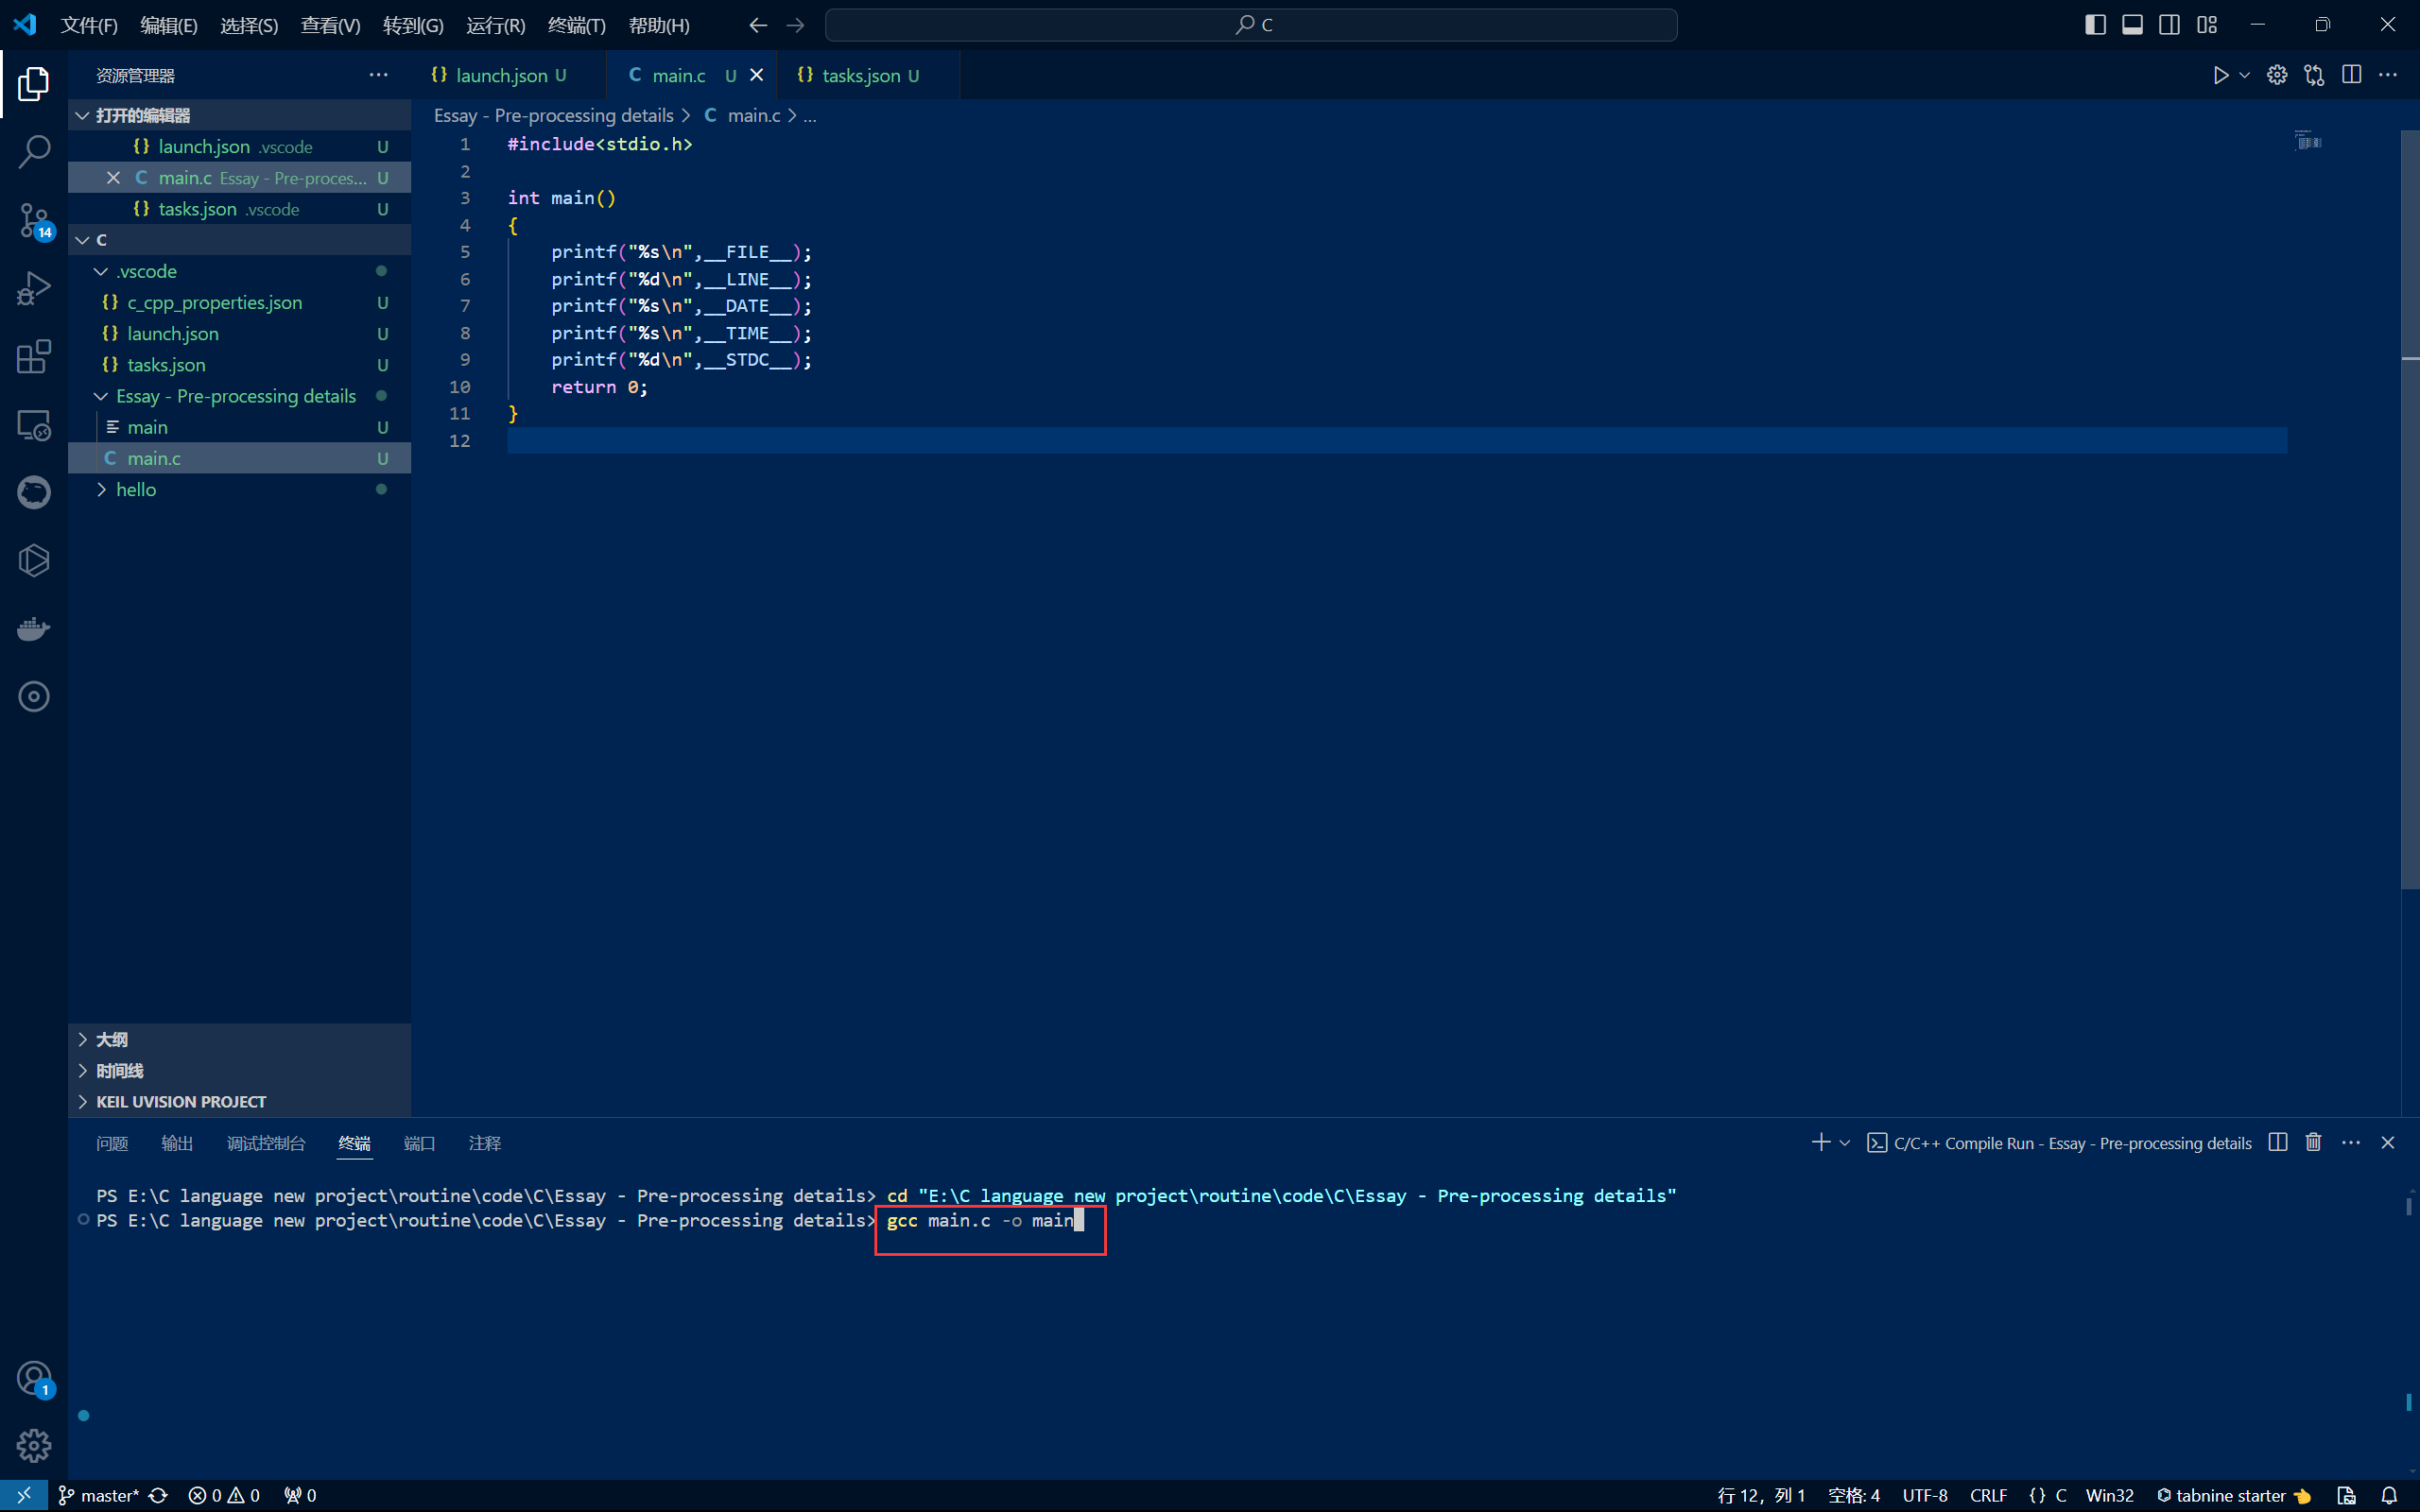The height and width of the screenshot is (1512, 2420).
Task: Click the Run code play button
Action: pyautogui.click(x=2220, y=75)
